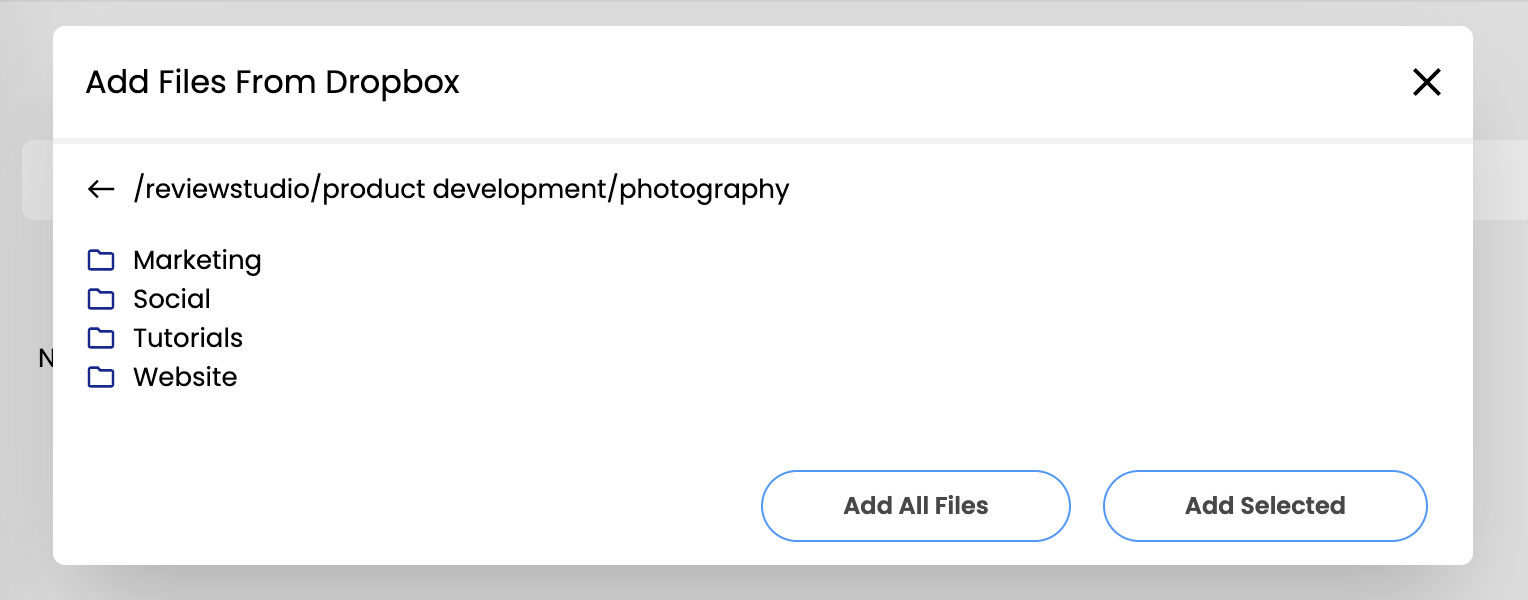
Task: Click the dimmed backdrop below the dialog
Action: pos(764,584)
